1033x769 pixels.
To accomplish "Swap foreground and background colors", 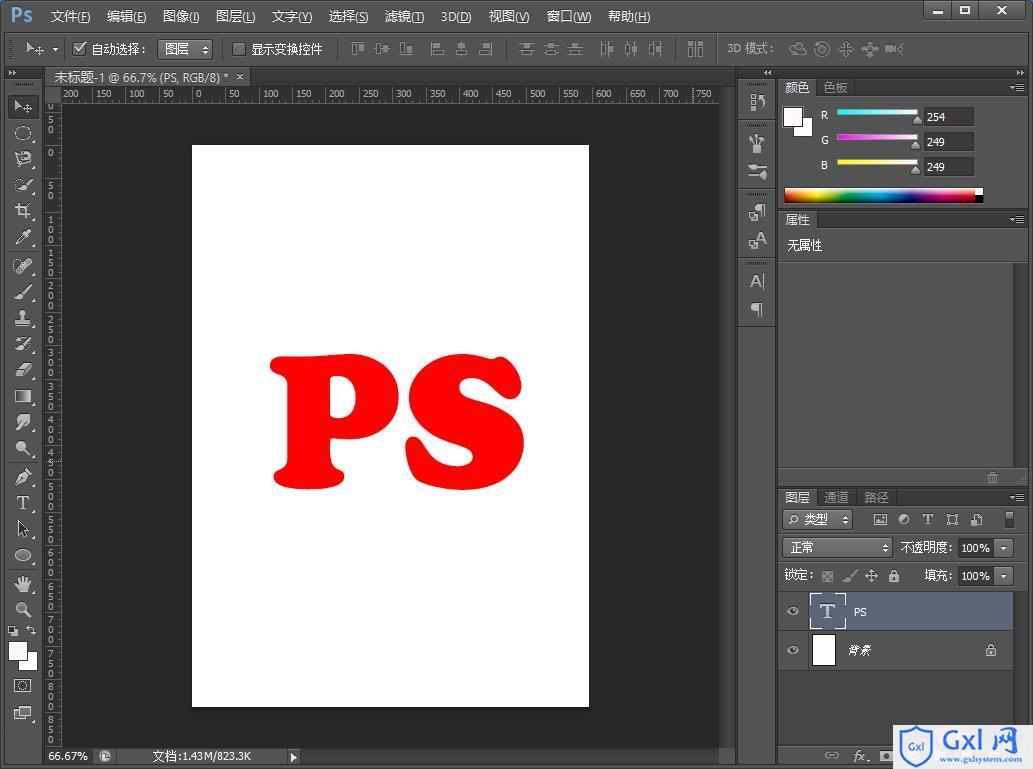I will (x=31, y=630).
